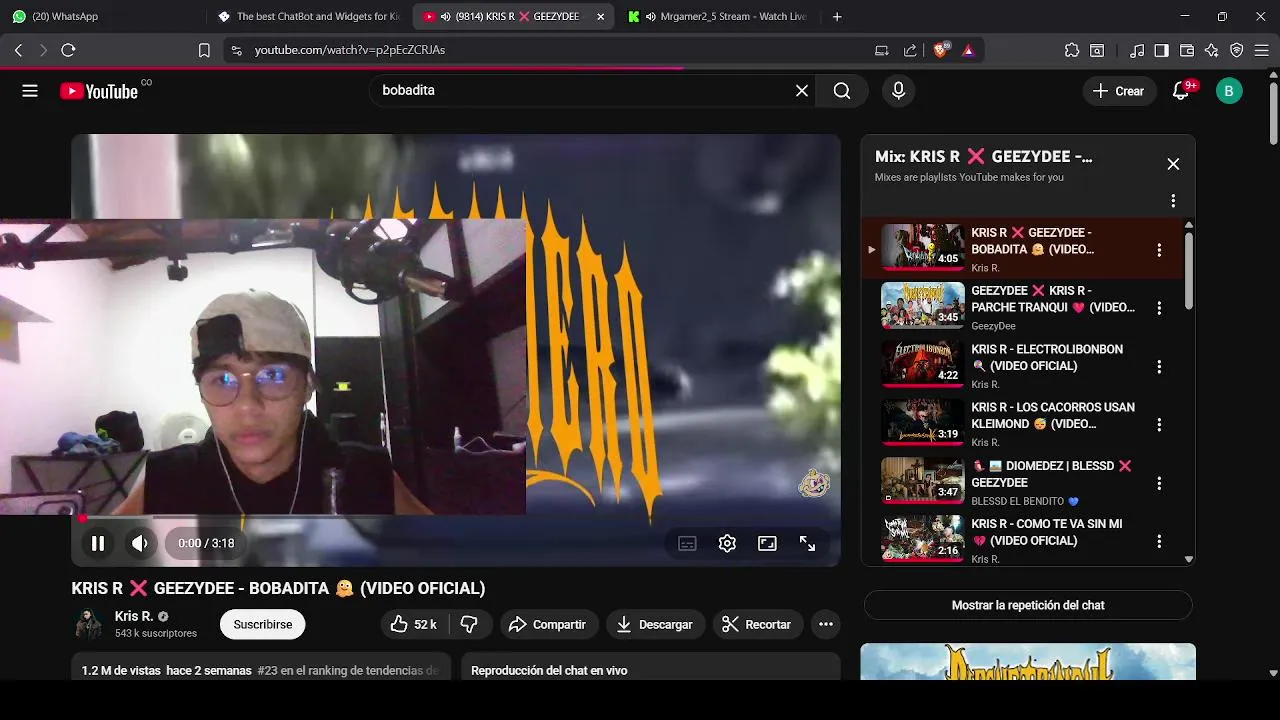This screenshot has width=1280, height=720.
Task: Open Brave VPN shield icon
Action: (1237, 50)
